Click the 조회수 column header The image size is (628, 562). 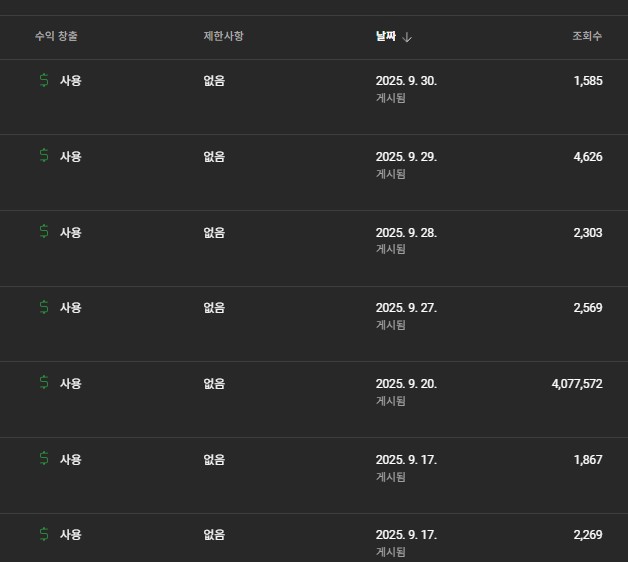click(x=586, y=36)
